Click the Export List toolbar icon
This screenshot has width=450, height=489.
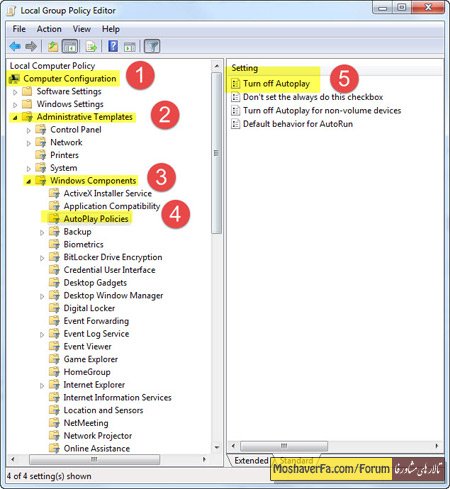click(91, 46)
